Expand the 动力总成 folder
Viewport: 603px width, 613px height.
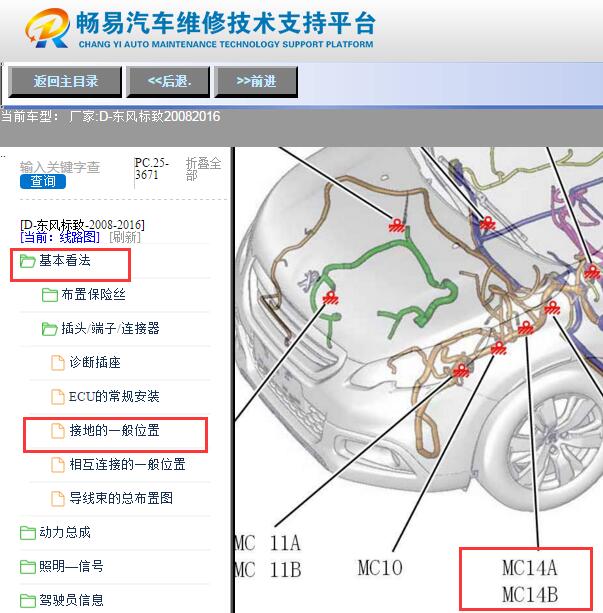tap(65, 532)
